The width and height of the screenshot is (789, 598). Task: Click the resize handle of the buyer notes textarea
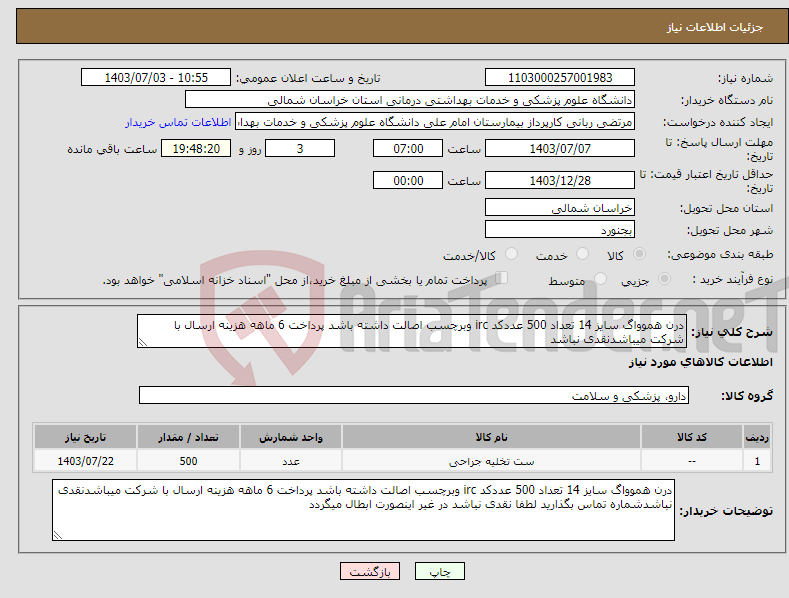point(58,535)
